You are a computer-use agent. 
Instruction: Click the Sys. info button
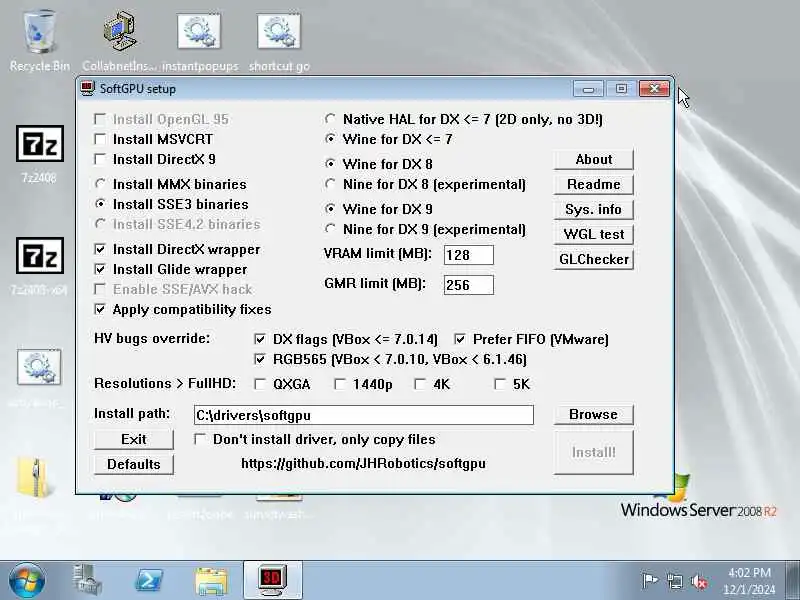tap(593, 209)
